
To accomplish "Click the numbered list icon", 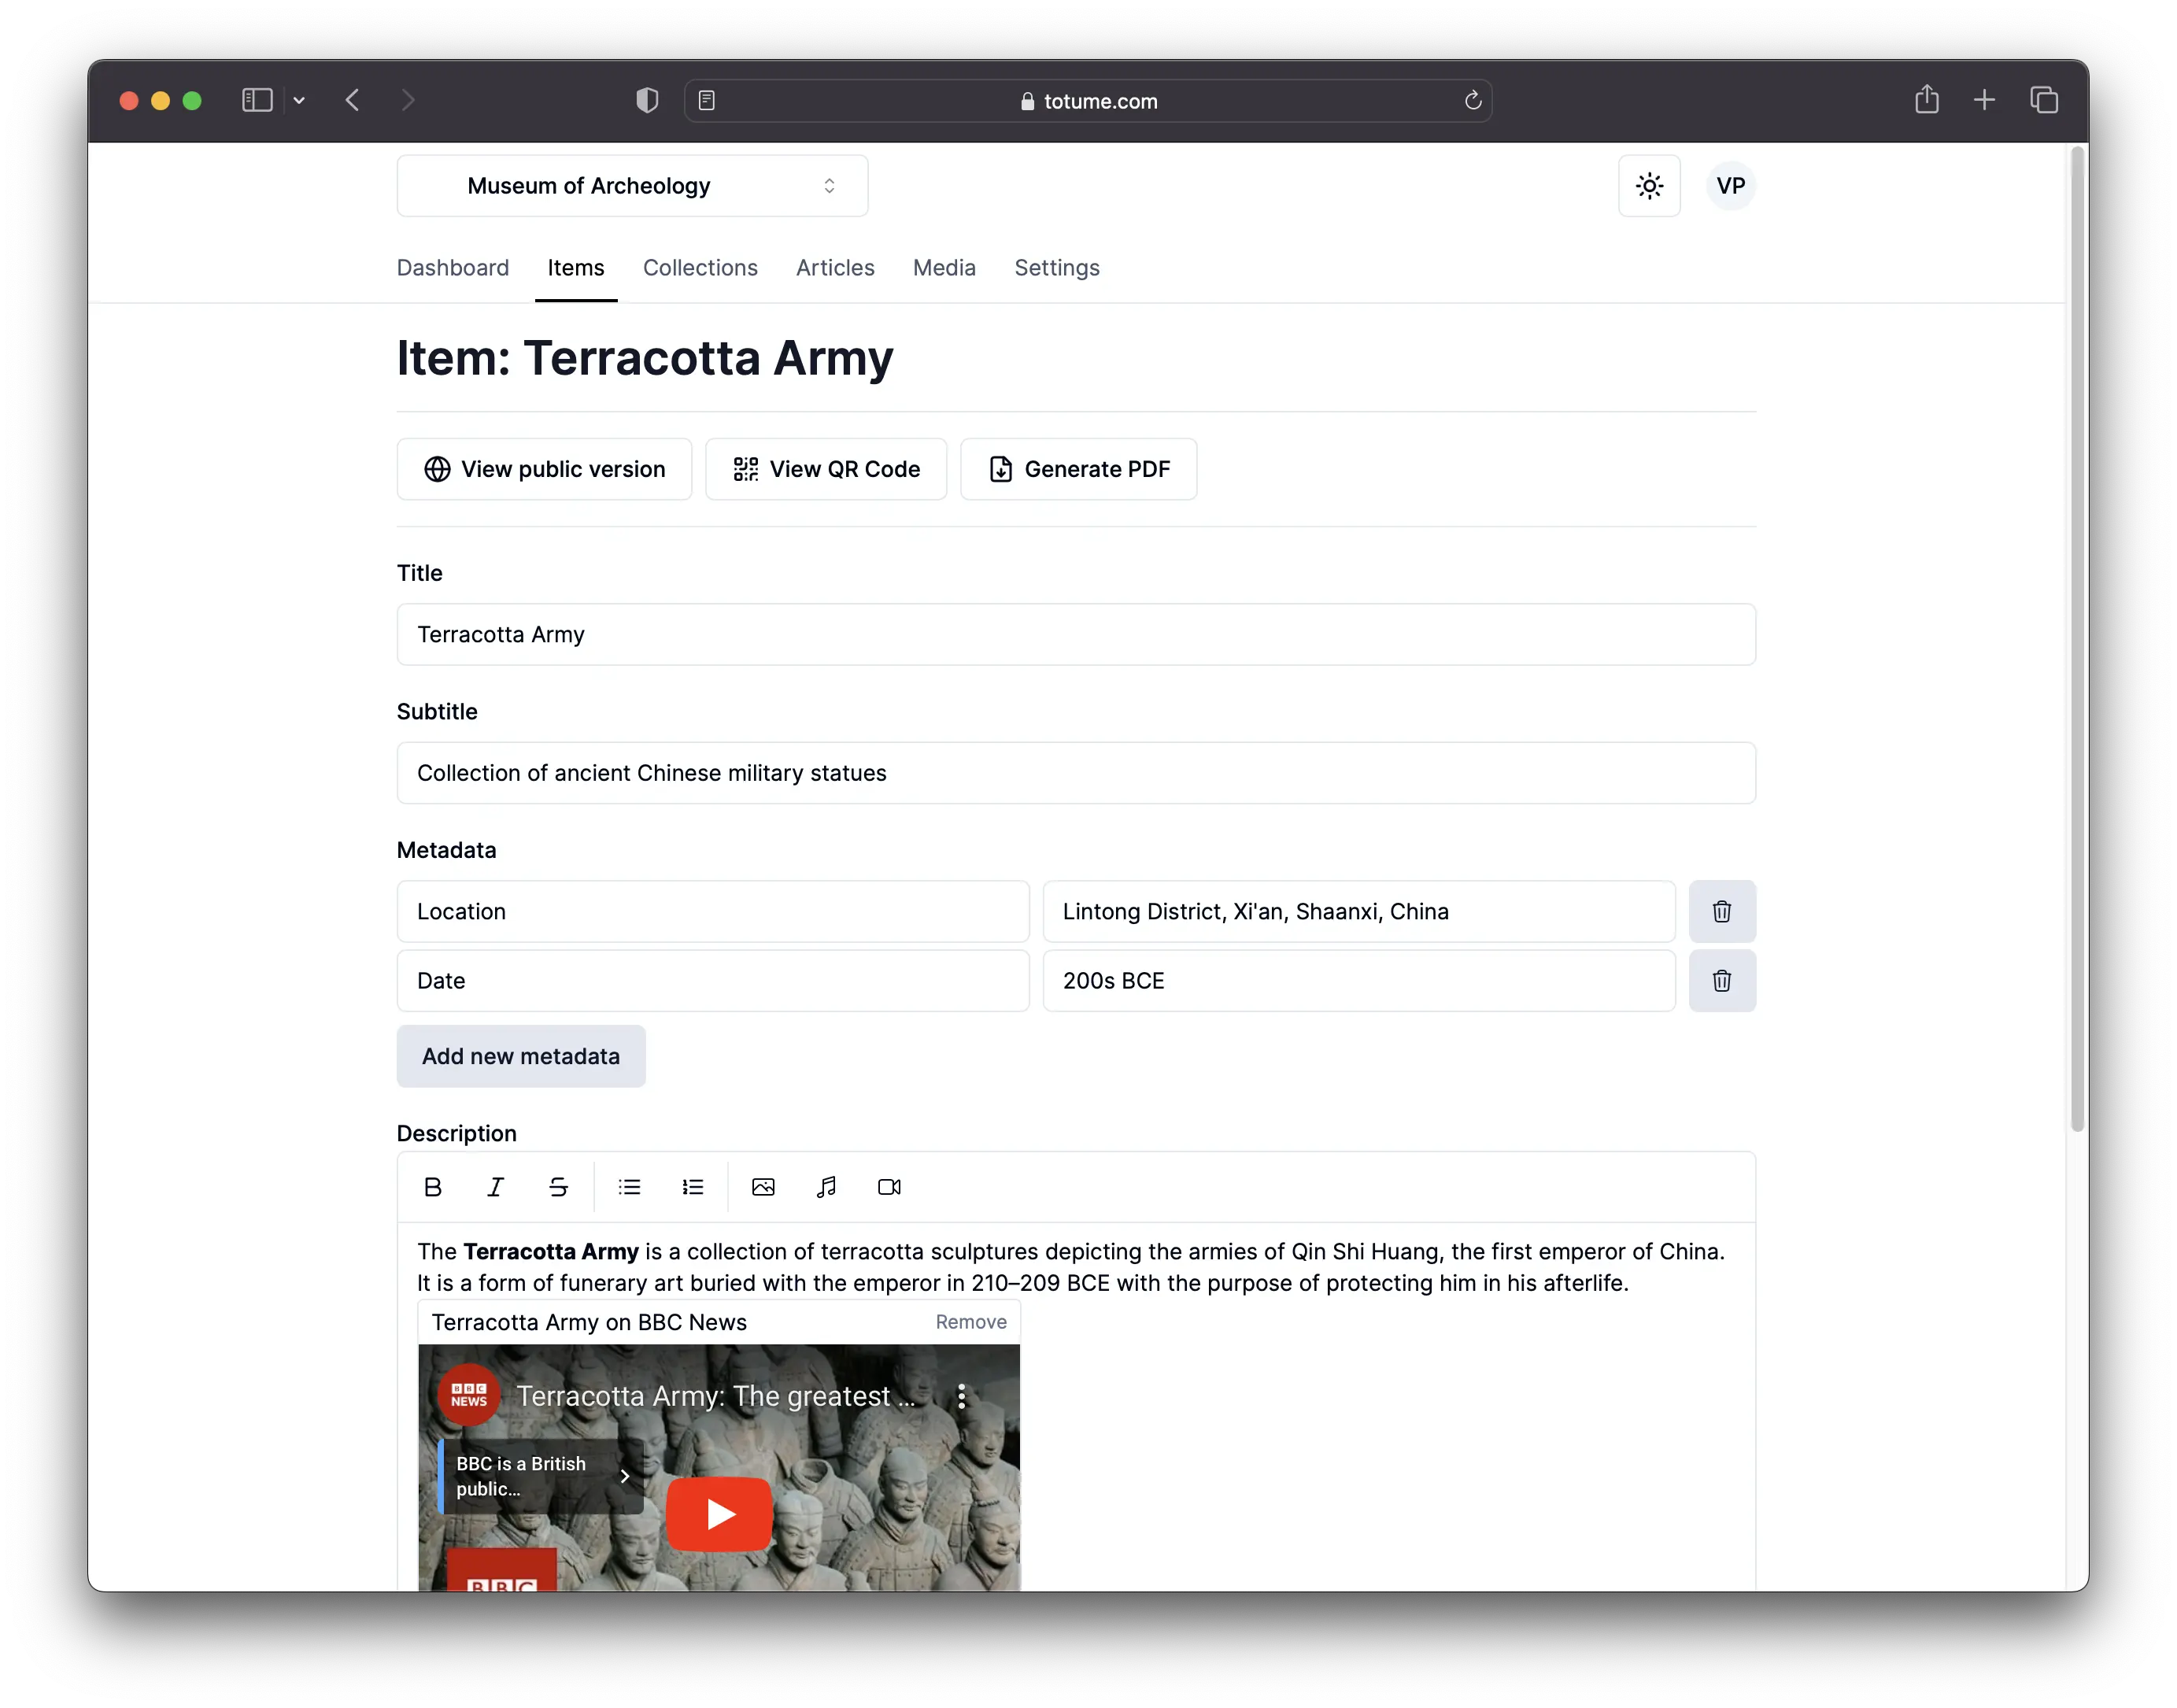I will [x=691, y=1187].
